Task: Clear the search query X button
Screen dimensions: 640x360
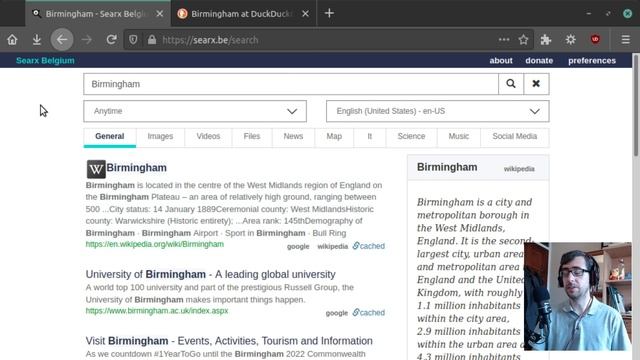Action: coord(536,84)
